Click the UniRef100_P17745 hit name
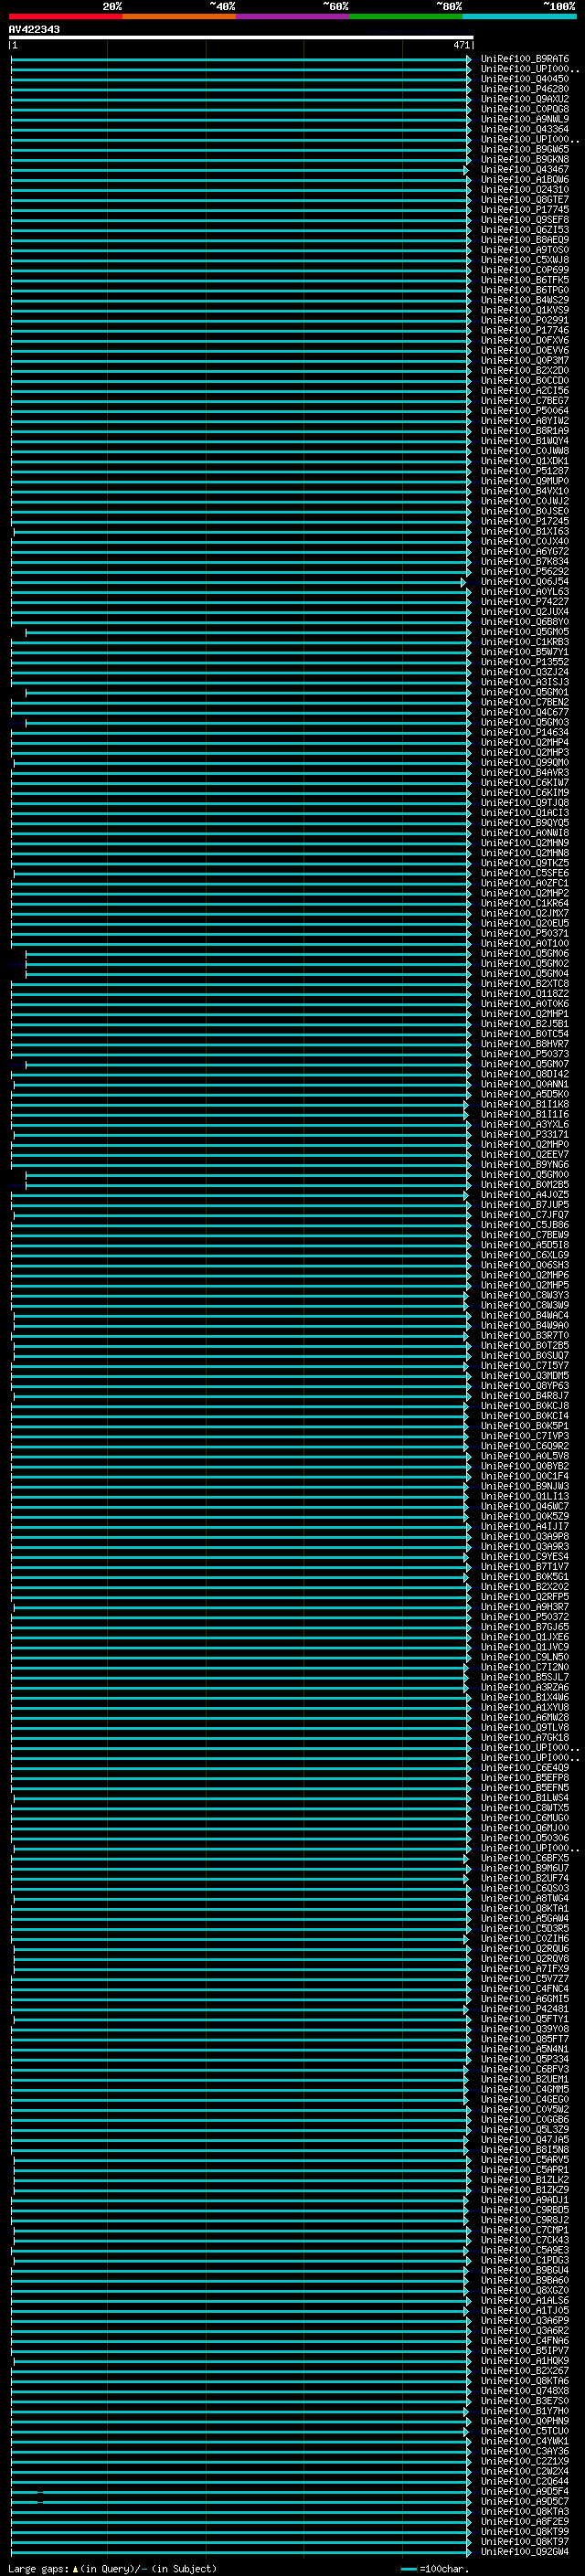This screenshot has height=2576, width=585. click(x=525, y=210)
